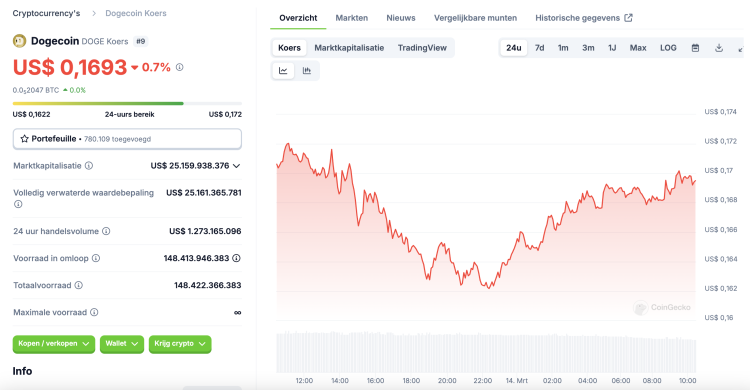Expand chart to fullscreen icon

coord(741,49)
